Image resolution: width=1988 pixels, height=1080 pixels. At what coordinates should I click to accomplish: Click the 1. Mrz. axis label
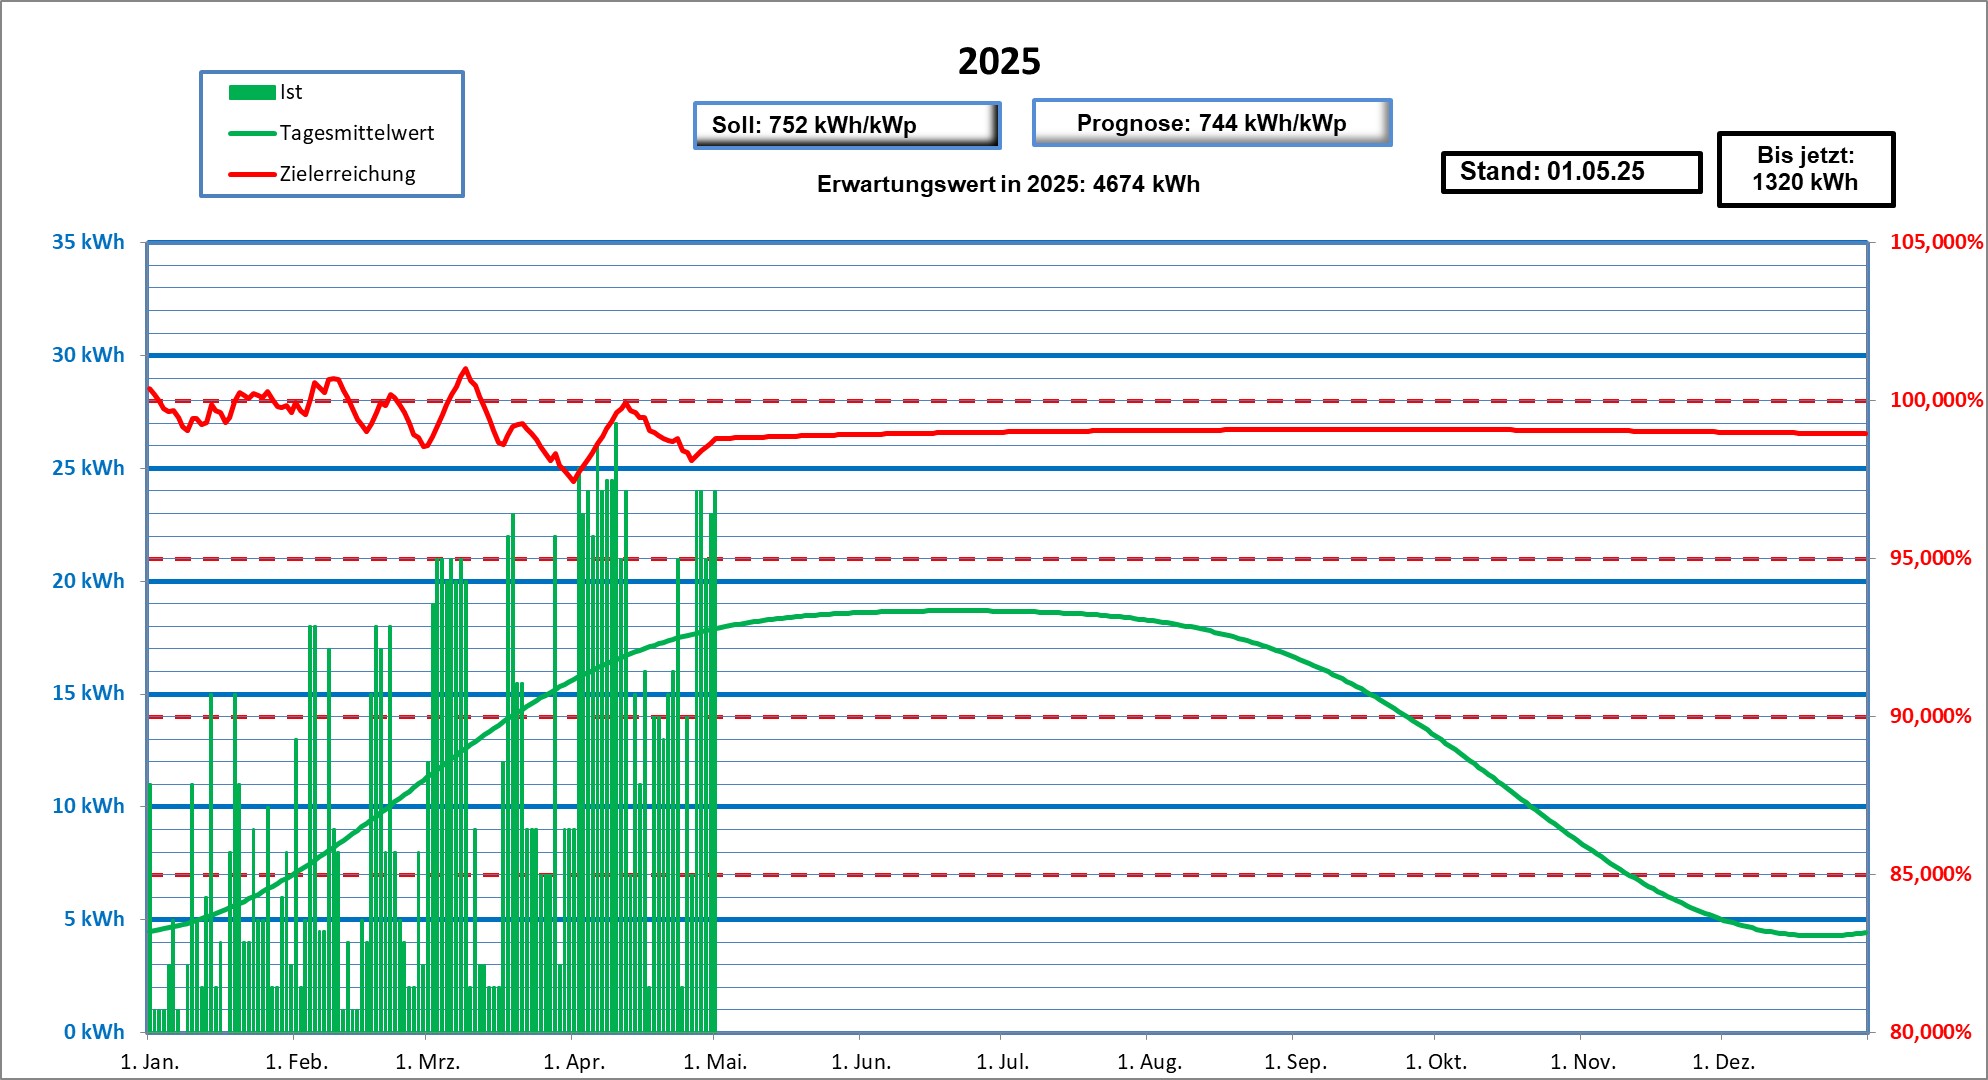click(428, 1062)
